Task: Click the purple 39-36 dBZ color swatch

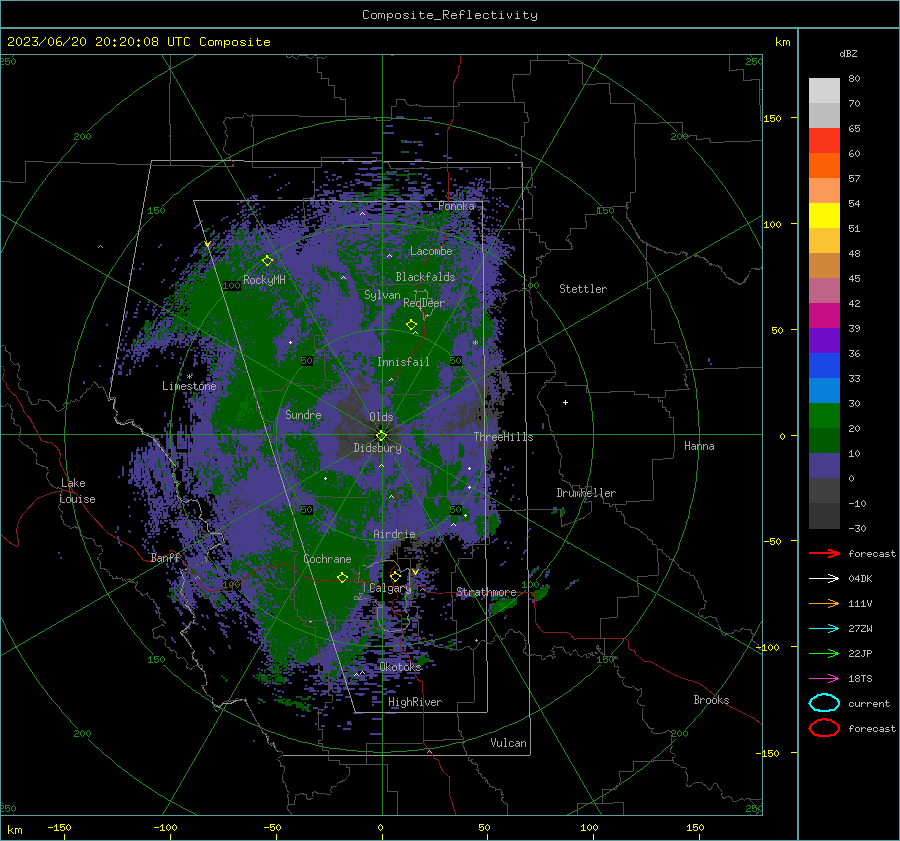Action: pyautogui.click(x=824, y=340)
